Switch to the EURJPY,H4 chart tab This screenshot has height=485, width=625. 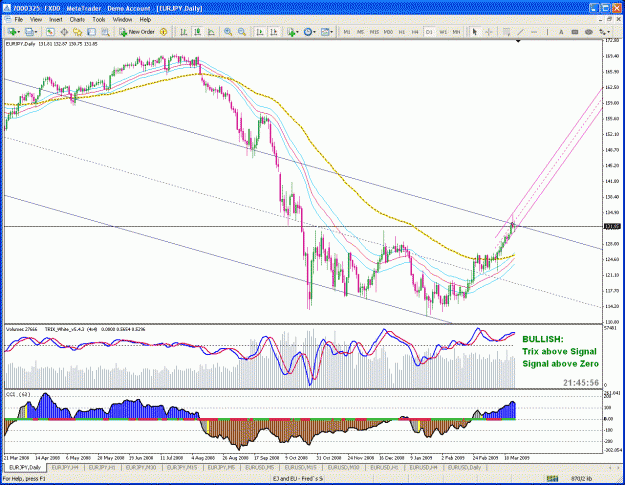pos(64,467)
